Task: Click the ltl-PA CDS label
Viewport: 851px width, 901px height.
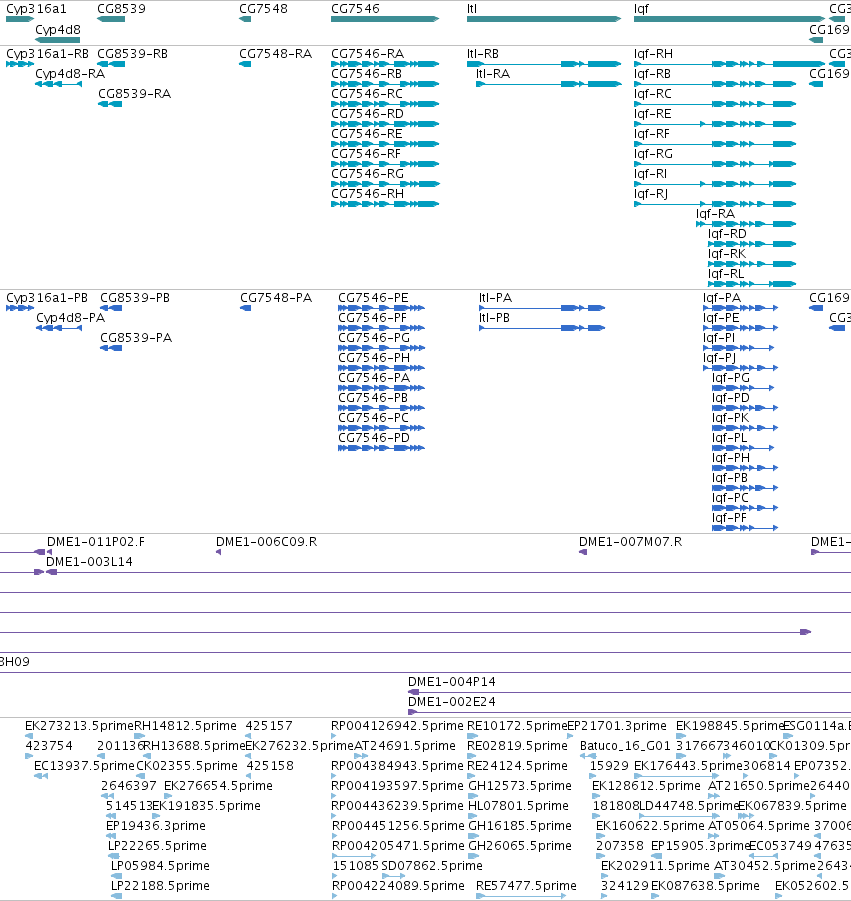Action: tap(495, 298)
